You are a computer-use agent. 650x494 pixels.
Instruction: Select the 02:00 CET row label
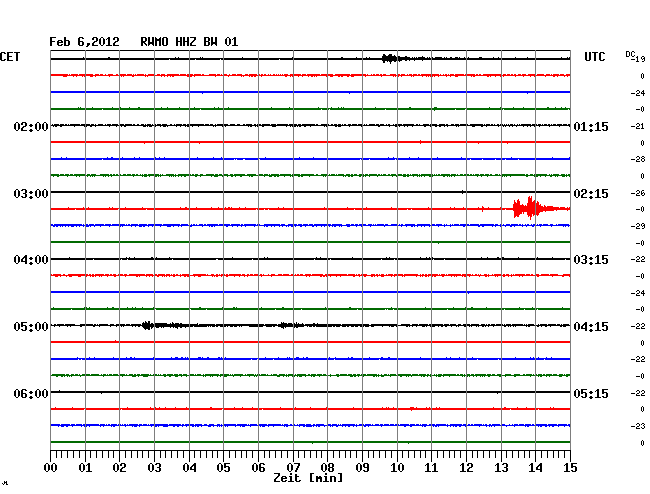tap(31, 126)
